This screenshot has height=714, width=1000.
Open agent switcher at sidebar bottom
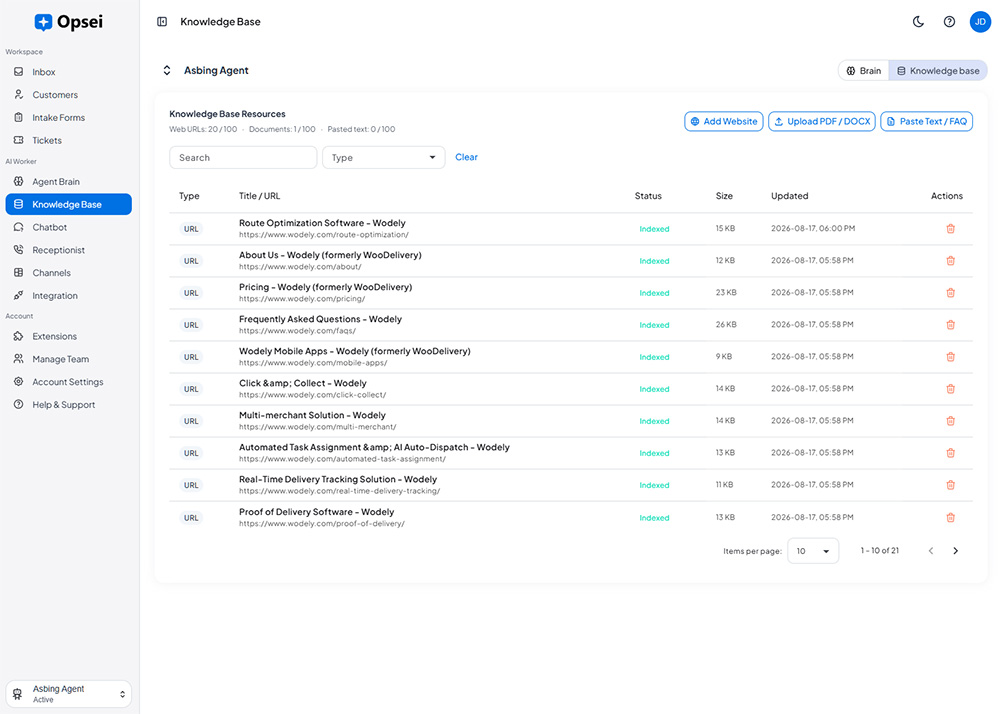68,694
